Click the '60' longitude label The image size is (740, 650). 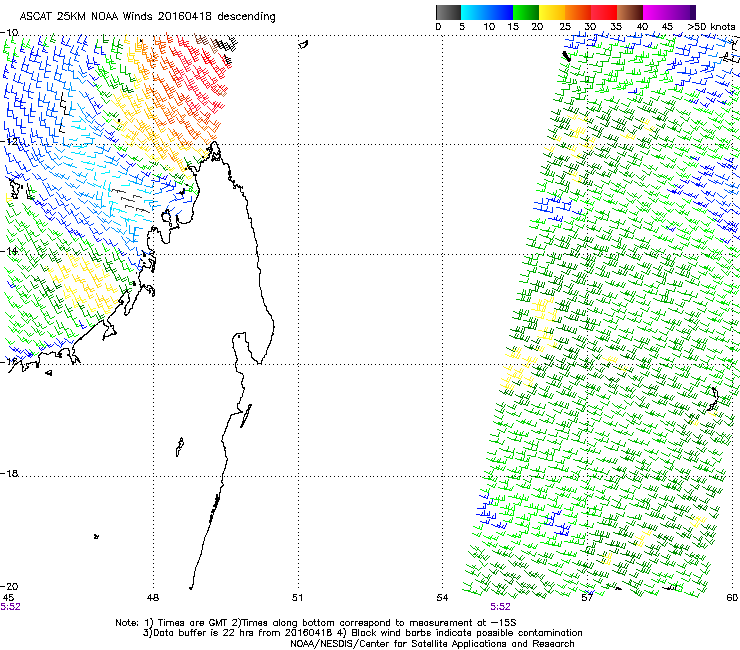pos(732,598)
